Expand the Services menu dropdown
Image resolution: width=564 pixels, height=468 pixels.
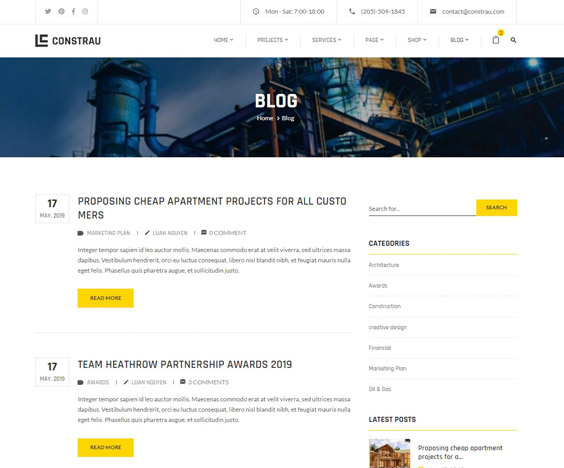click(327, 40)
